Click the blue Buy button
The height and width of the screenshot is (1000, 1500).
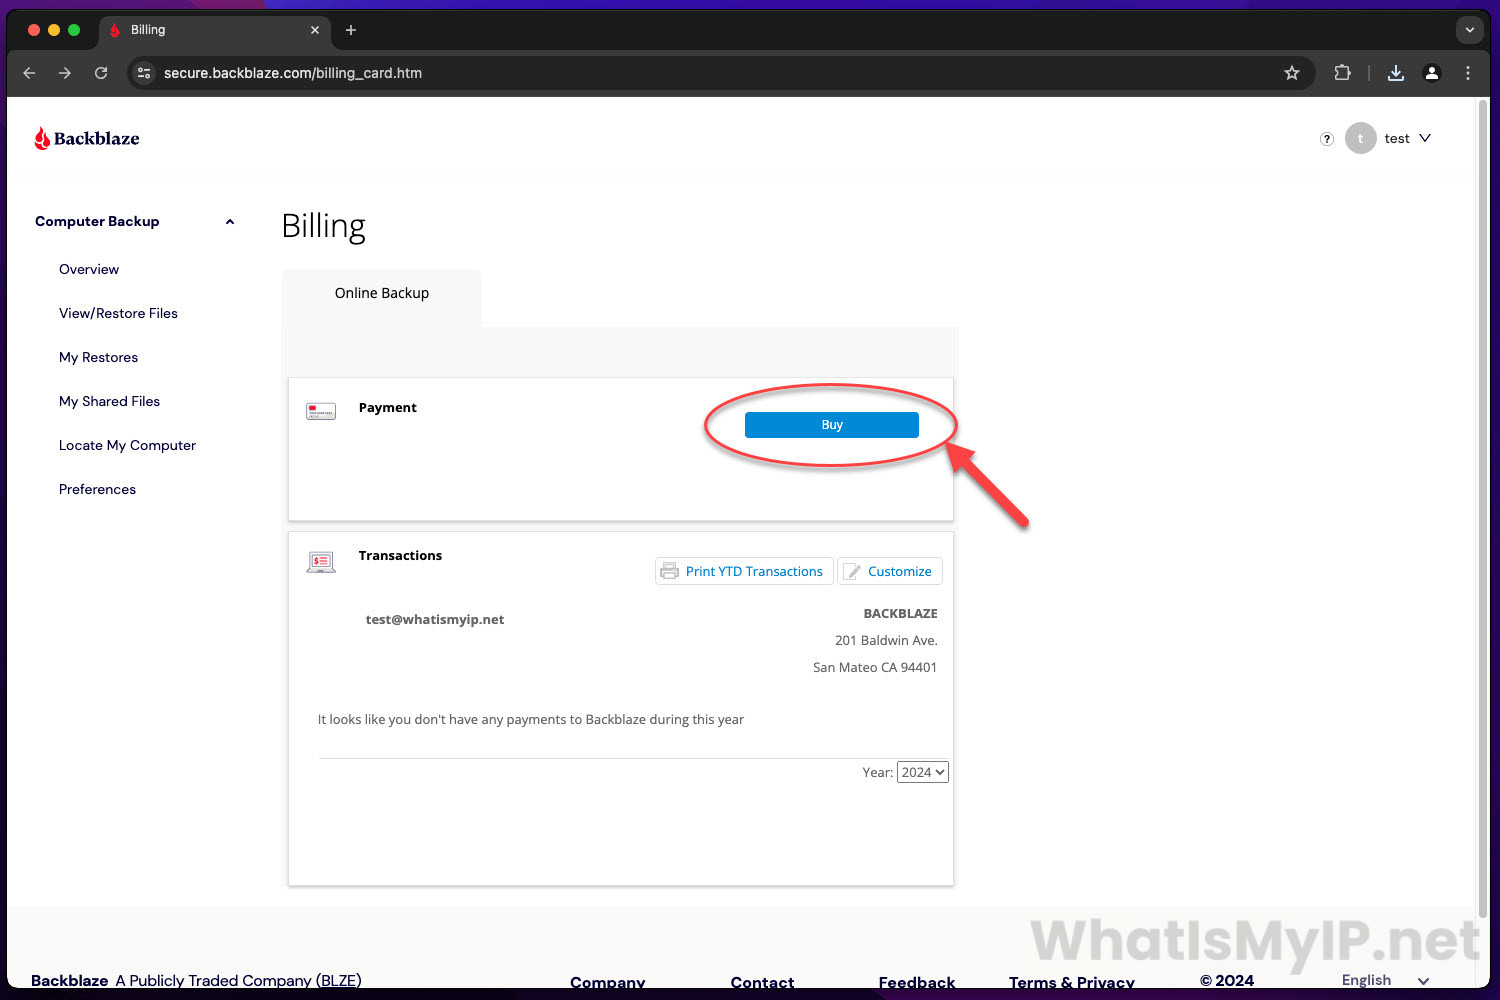(x=832, y=425)
